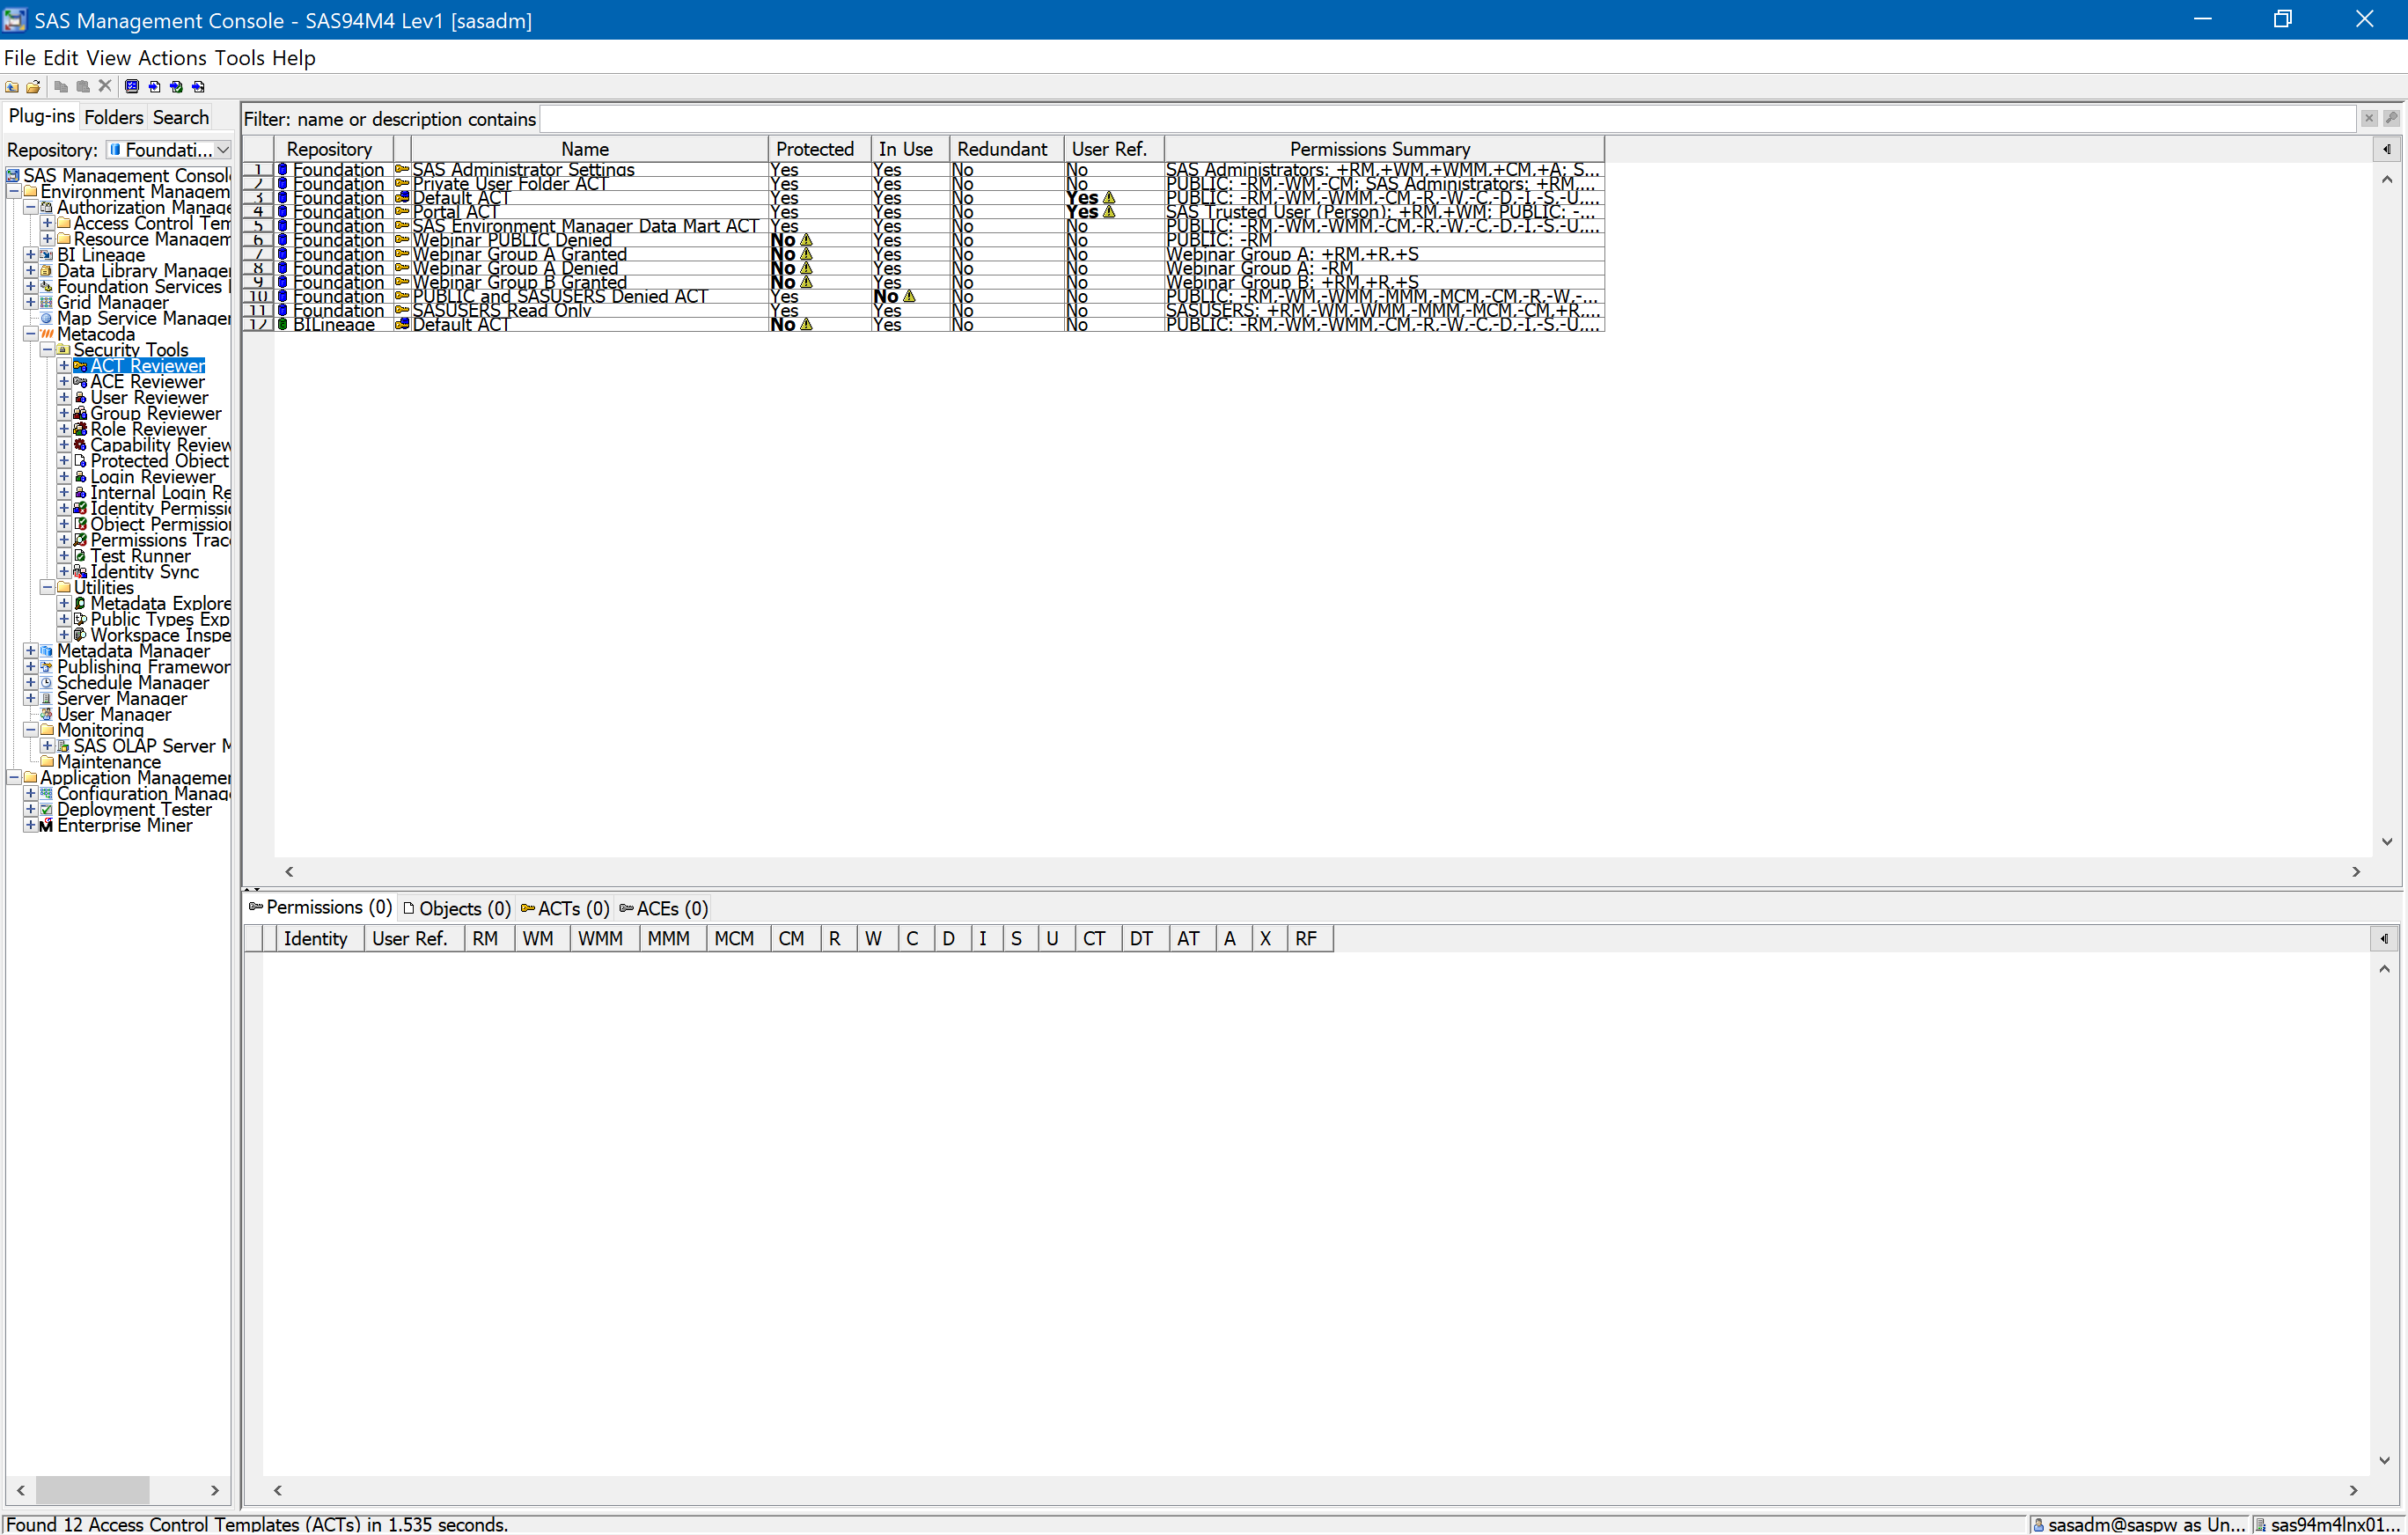The height and width of the screenshot is (1535, 2408).
Task: Collapse the Utilities folder
Action: click(47, 588)
